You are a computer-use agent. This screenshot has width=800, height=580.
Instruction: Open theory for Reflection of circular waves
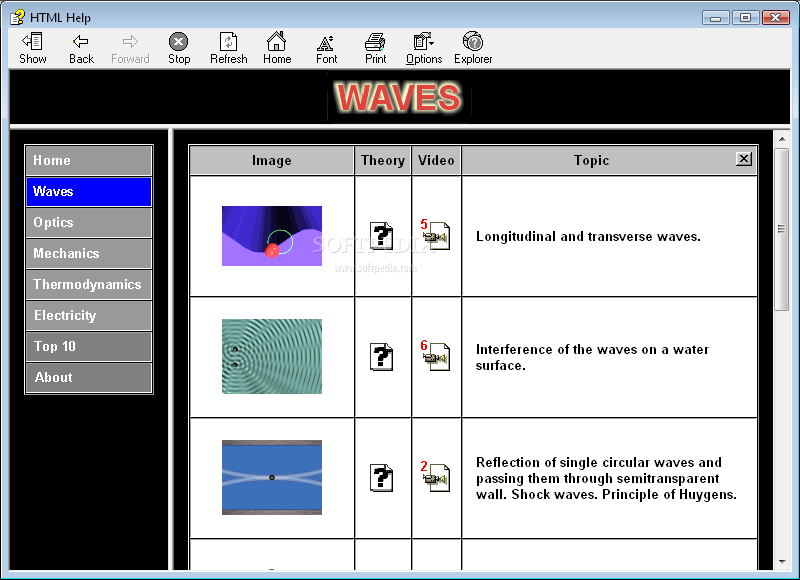tap(382, 477)
